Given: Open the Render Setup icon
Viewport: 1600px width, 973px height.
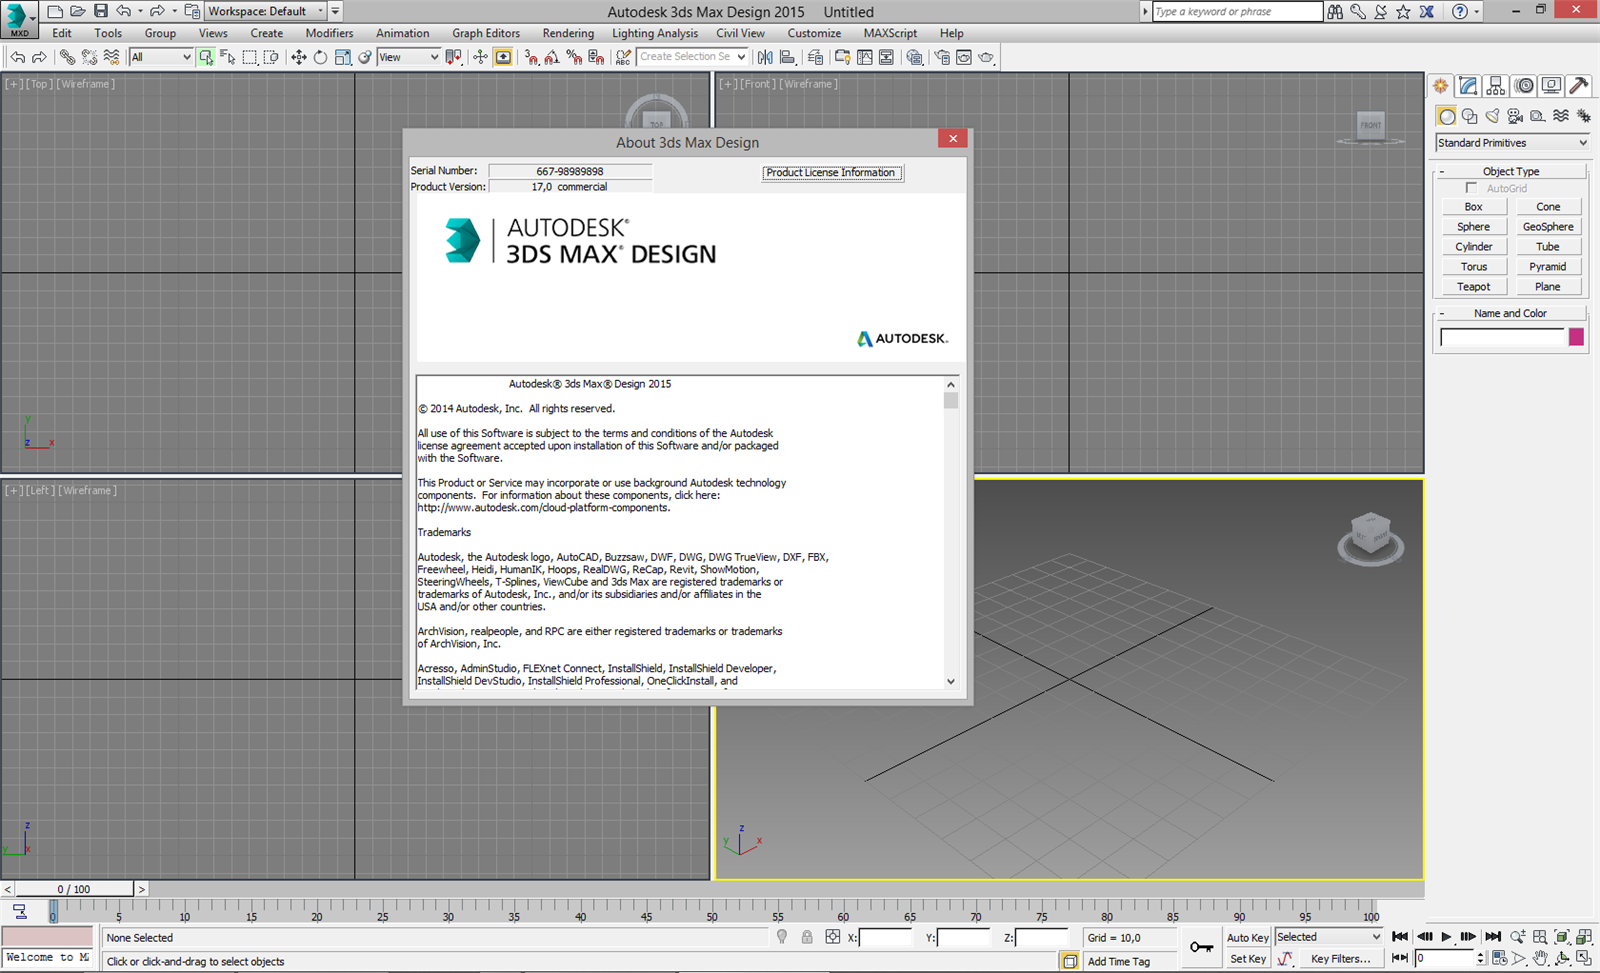Looking at the screenshot, I should [942, 57].
